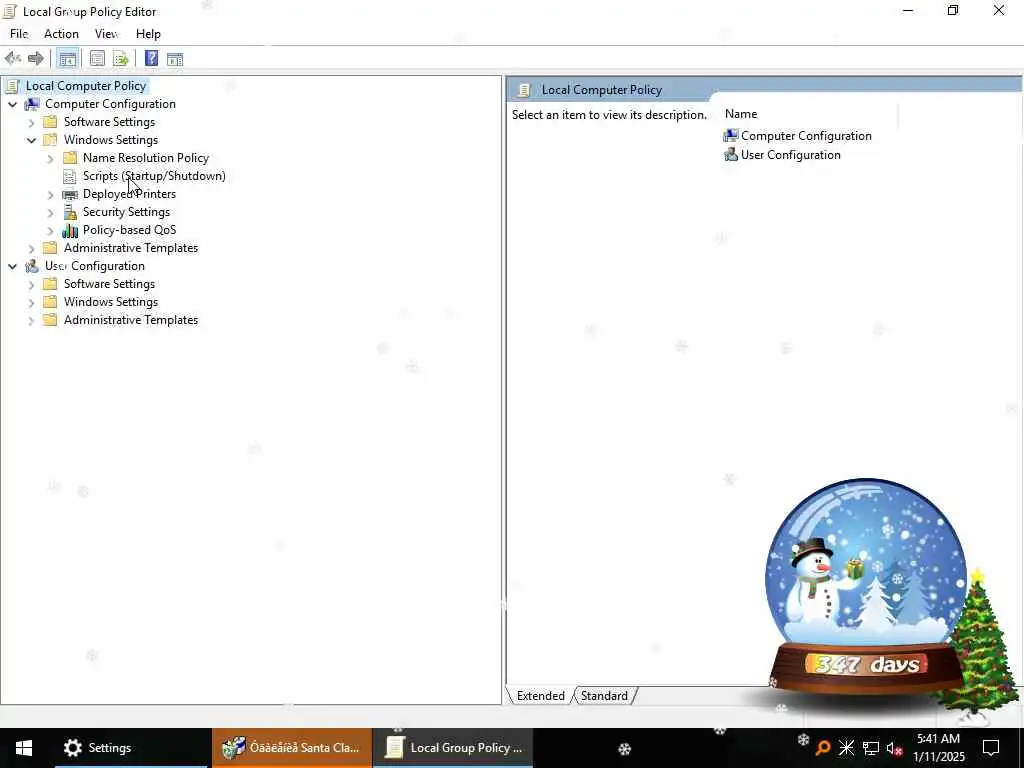Expand Administrative Templates under Computer Configuration

coord(31,248)
